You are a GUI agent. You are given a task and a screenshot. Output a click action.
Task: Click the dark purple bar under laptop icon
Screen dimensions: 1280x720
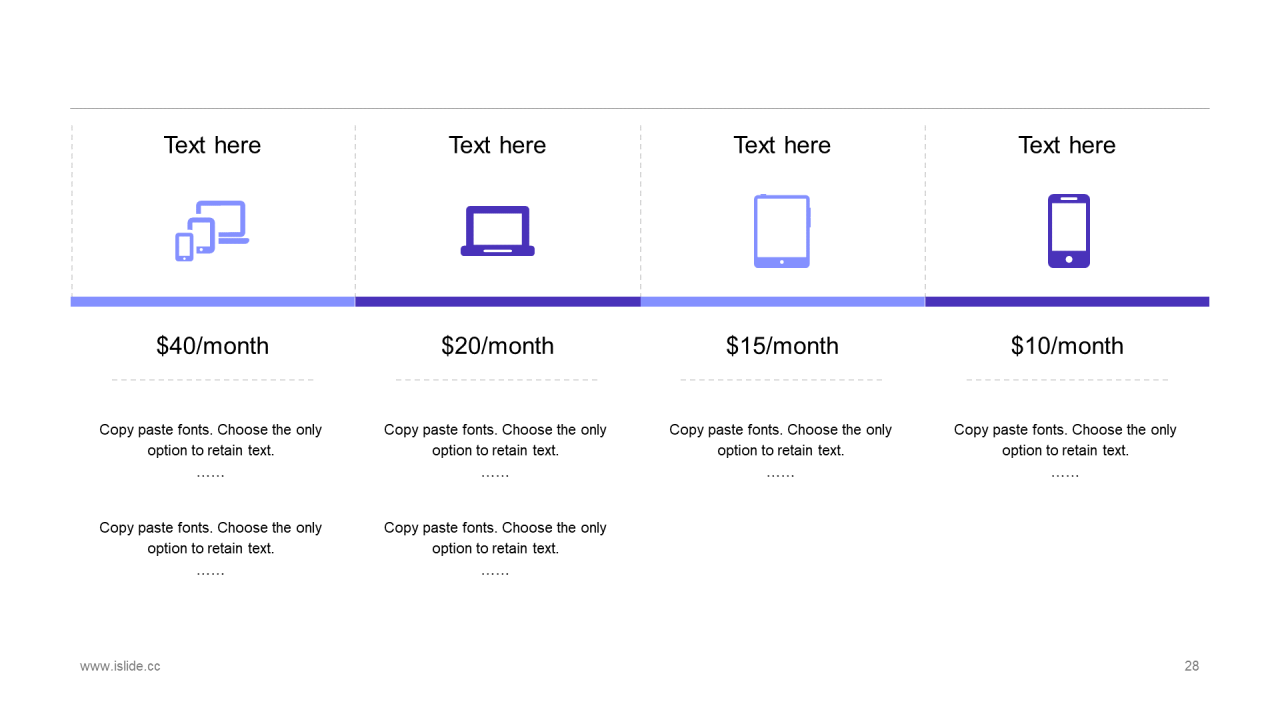tap(498, 302)
